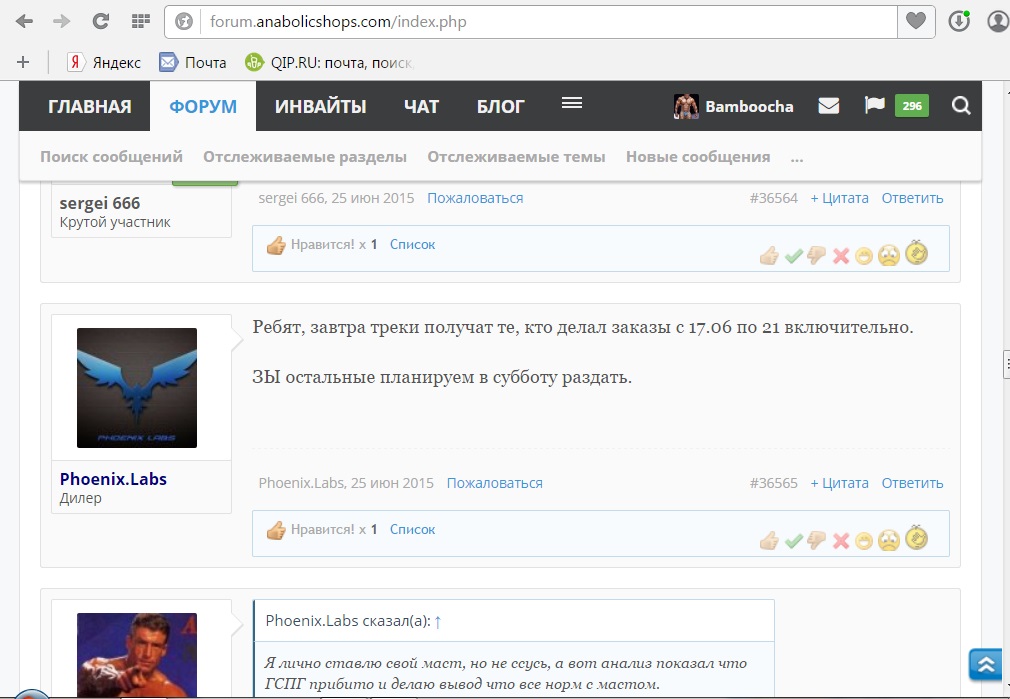
Task: Open the forum search magnifier
Action: pos(961,106)
